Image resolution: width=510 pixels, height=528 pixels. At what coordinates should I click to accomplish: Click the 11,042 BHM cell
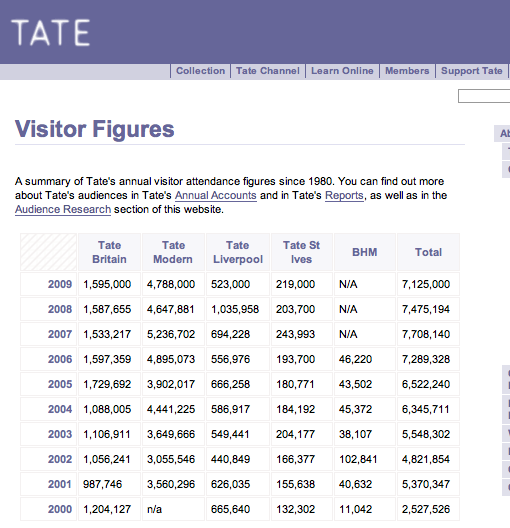(x=365, y=509)
